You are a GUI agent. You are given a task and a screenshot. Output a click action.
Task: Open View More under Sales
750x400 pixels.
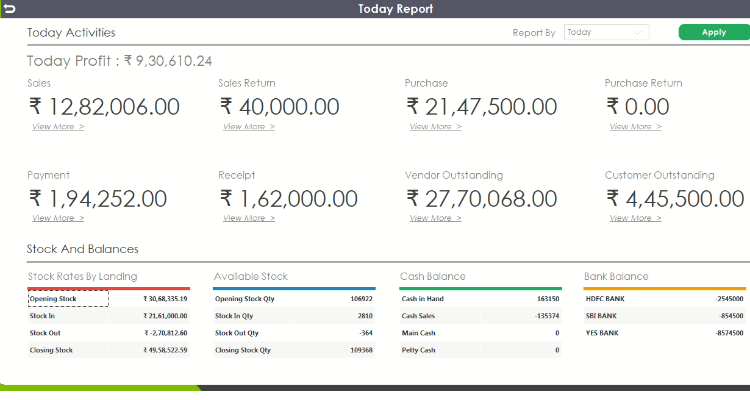[x=58, y=127]
